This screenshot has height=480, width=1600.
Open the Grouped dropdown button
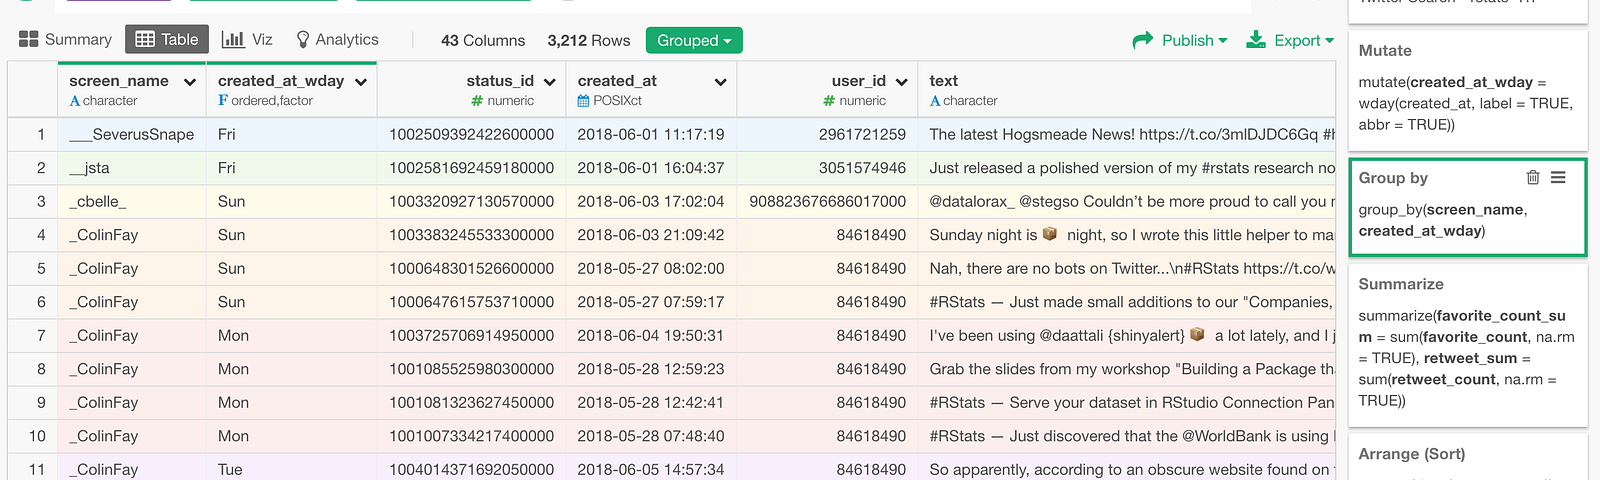click(x=694, y=41)
